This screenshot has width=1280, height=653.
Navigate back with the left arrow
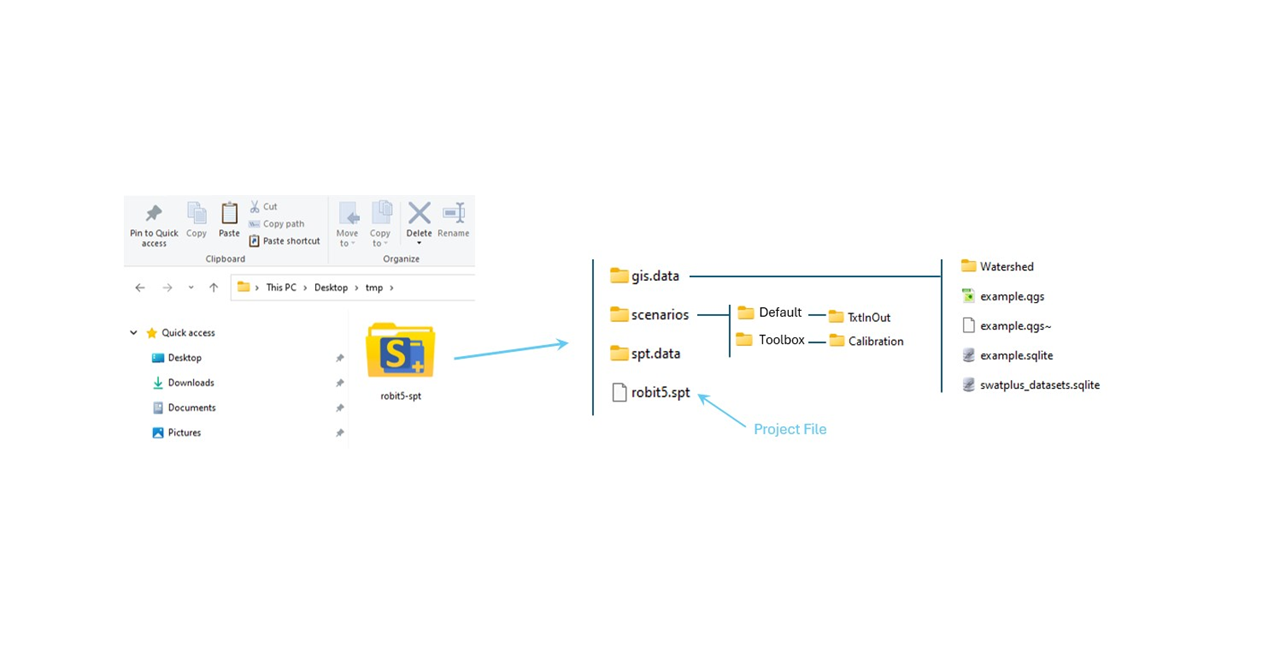click(140, 288)
